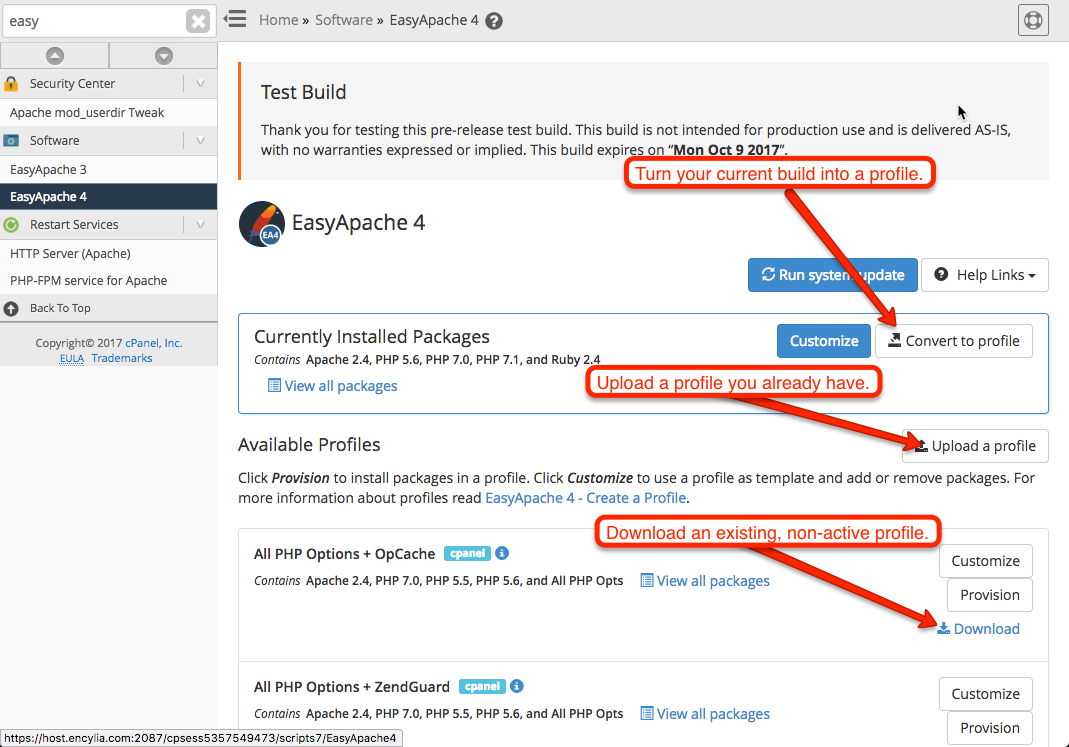
Task: Click the 'Available Profiles' heading
Action: 309,444
